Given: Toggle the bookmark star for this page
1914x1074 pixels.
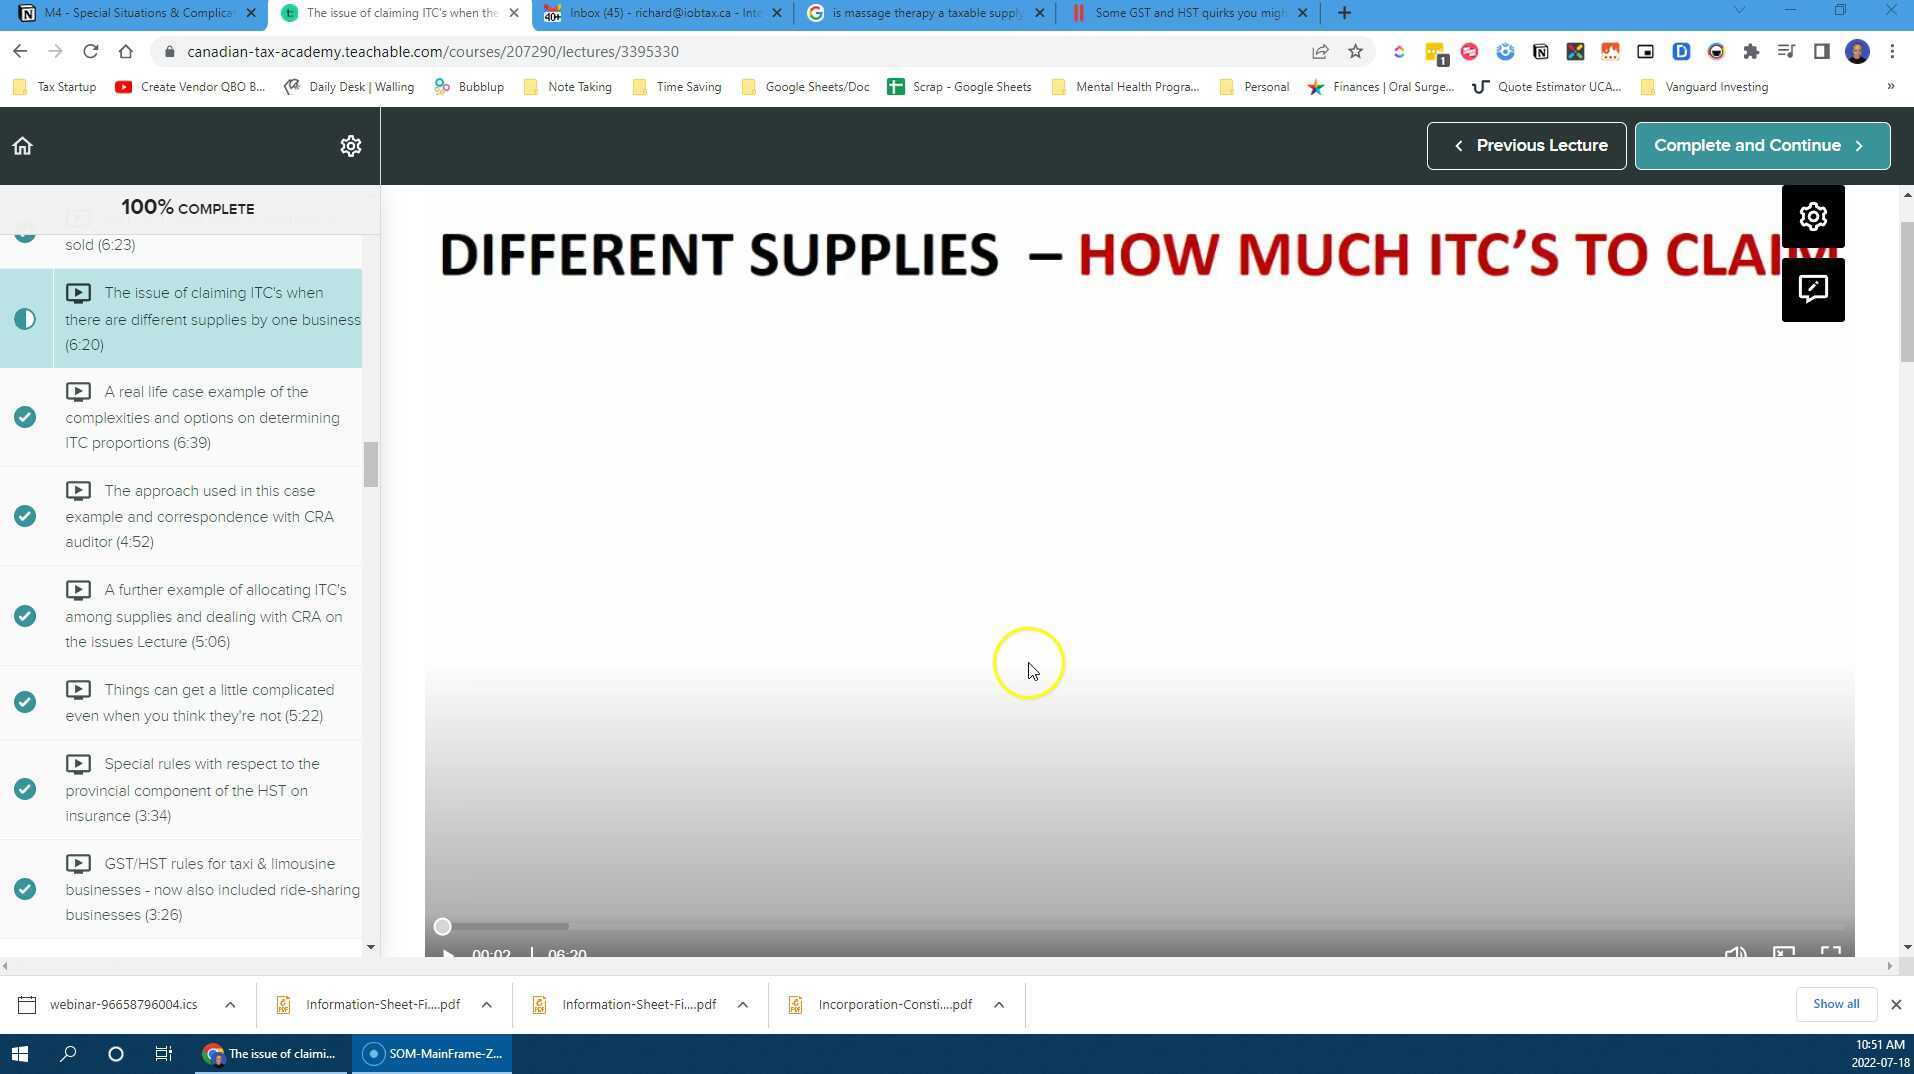Looking at the screenshot, I should click(x=1355, y=51).
